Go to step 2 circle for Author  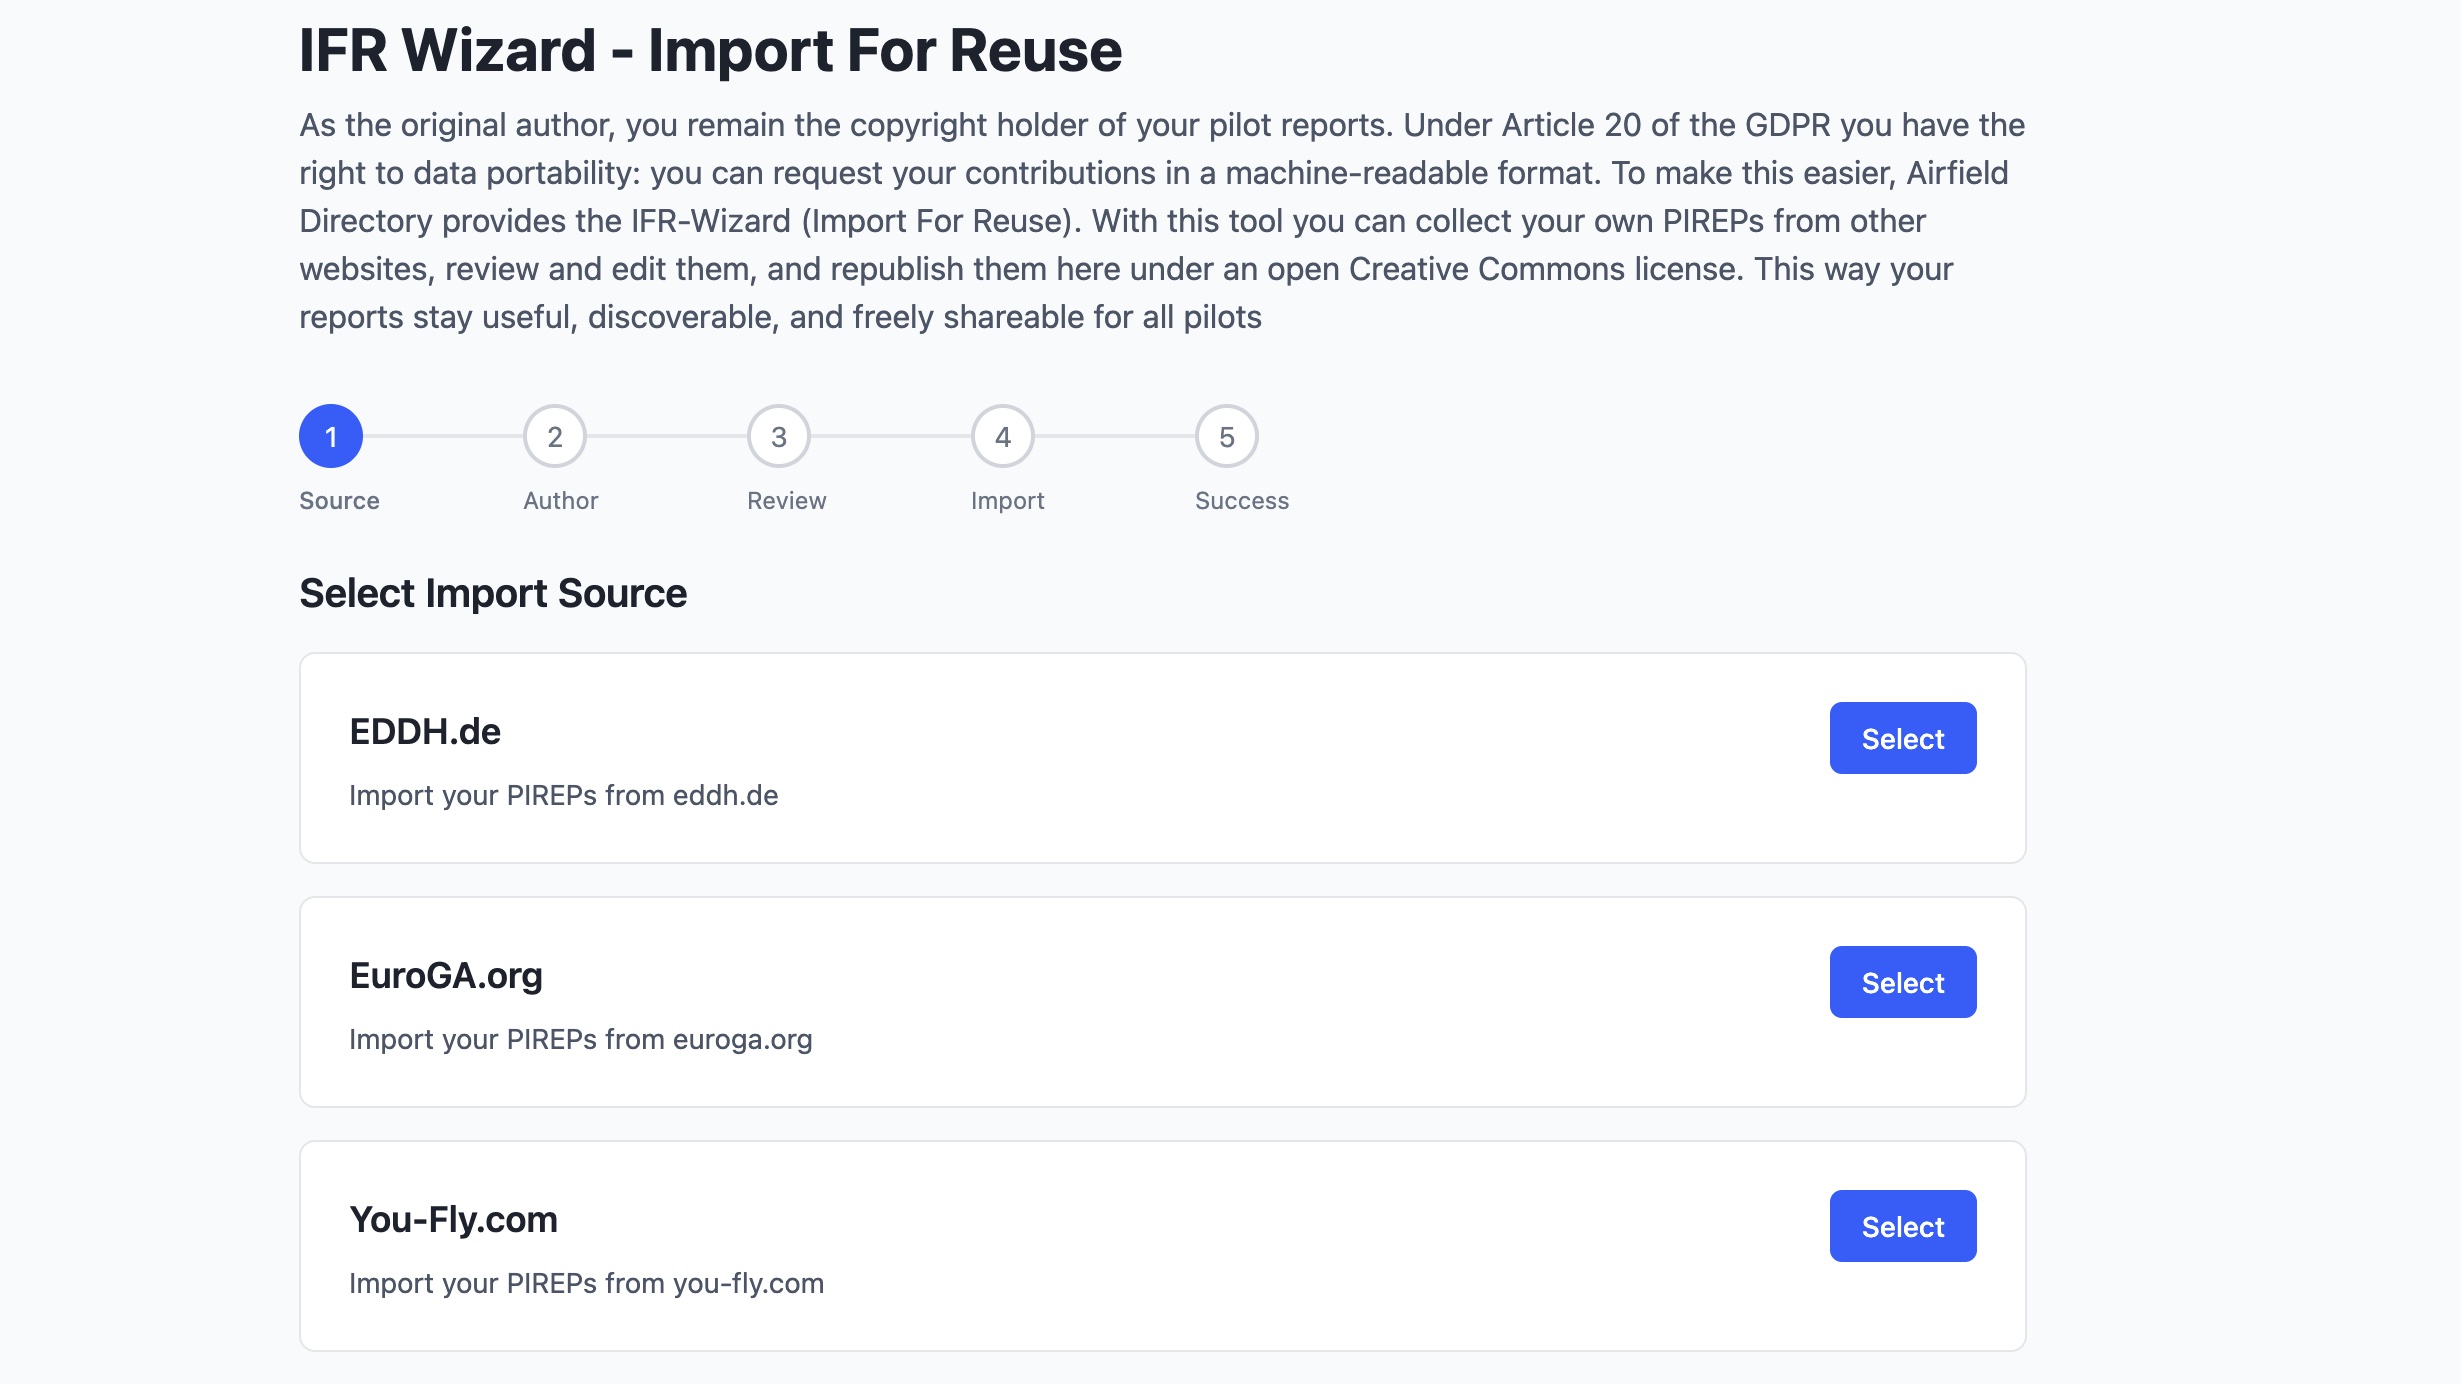pyautogui.click(x=554, y=436)
